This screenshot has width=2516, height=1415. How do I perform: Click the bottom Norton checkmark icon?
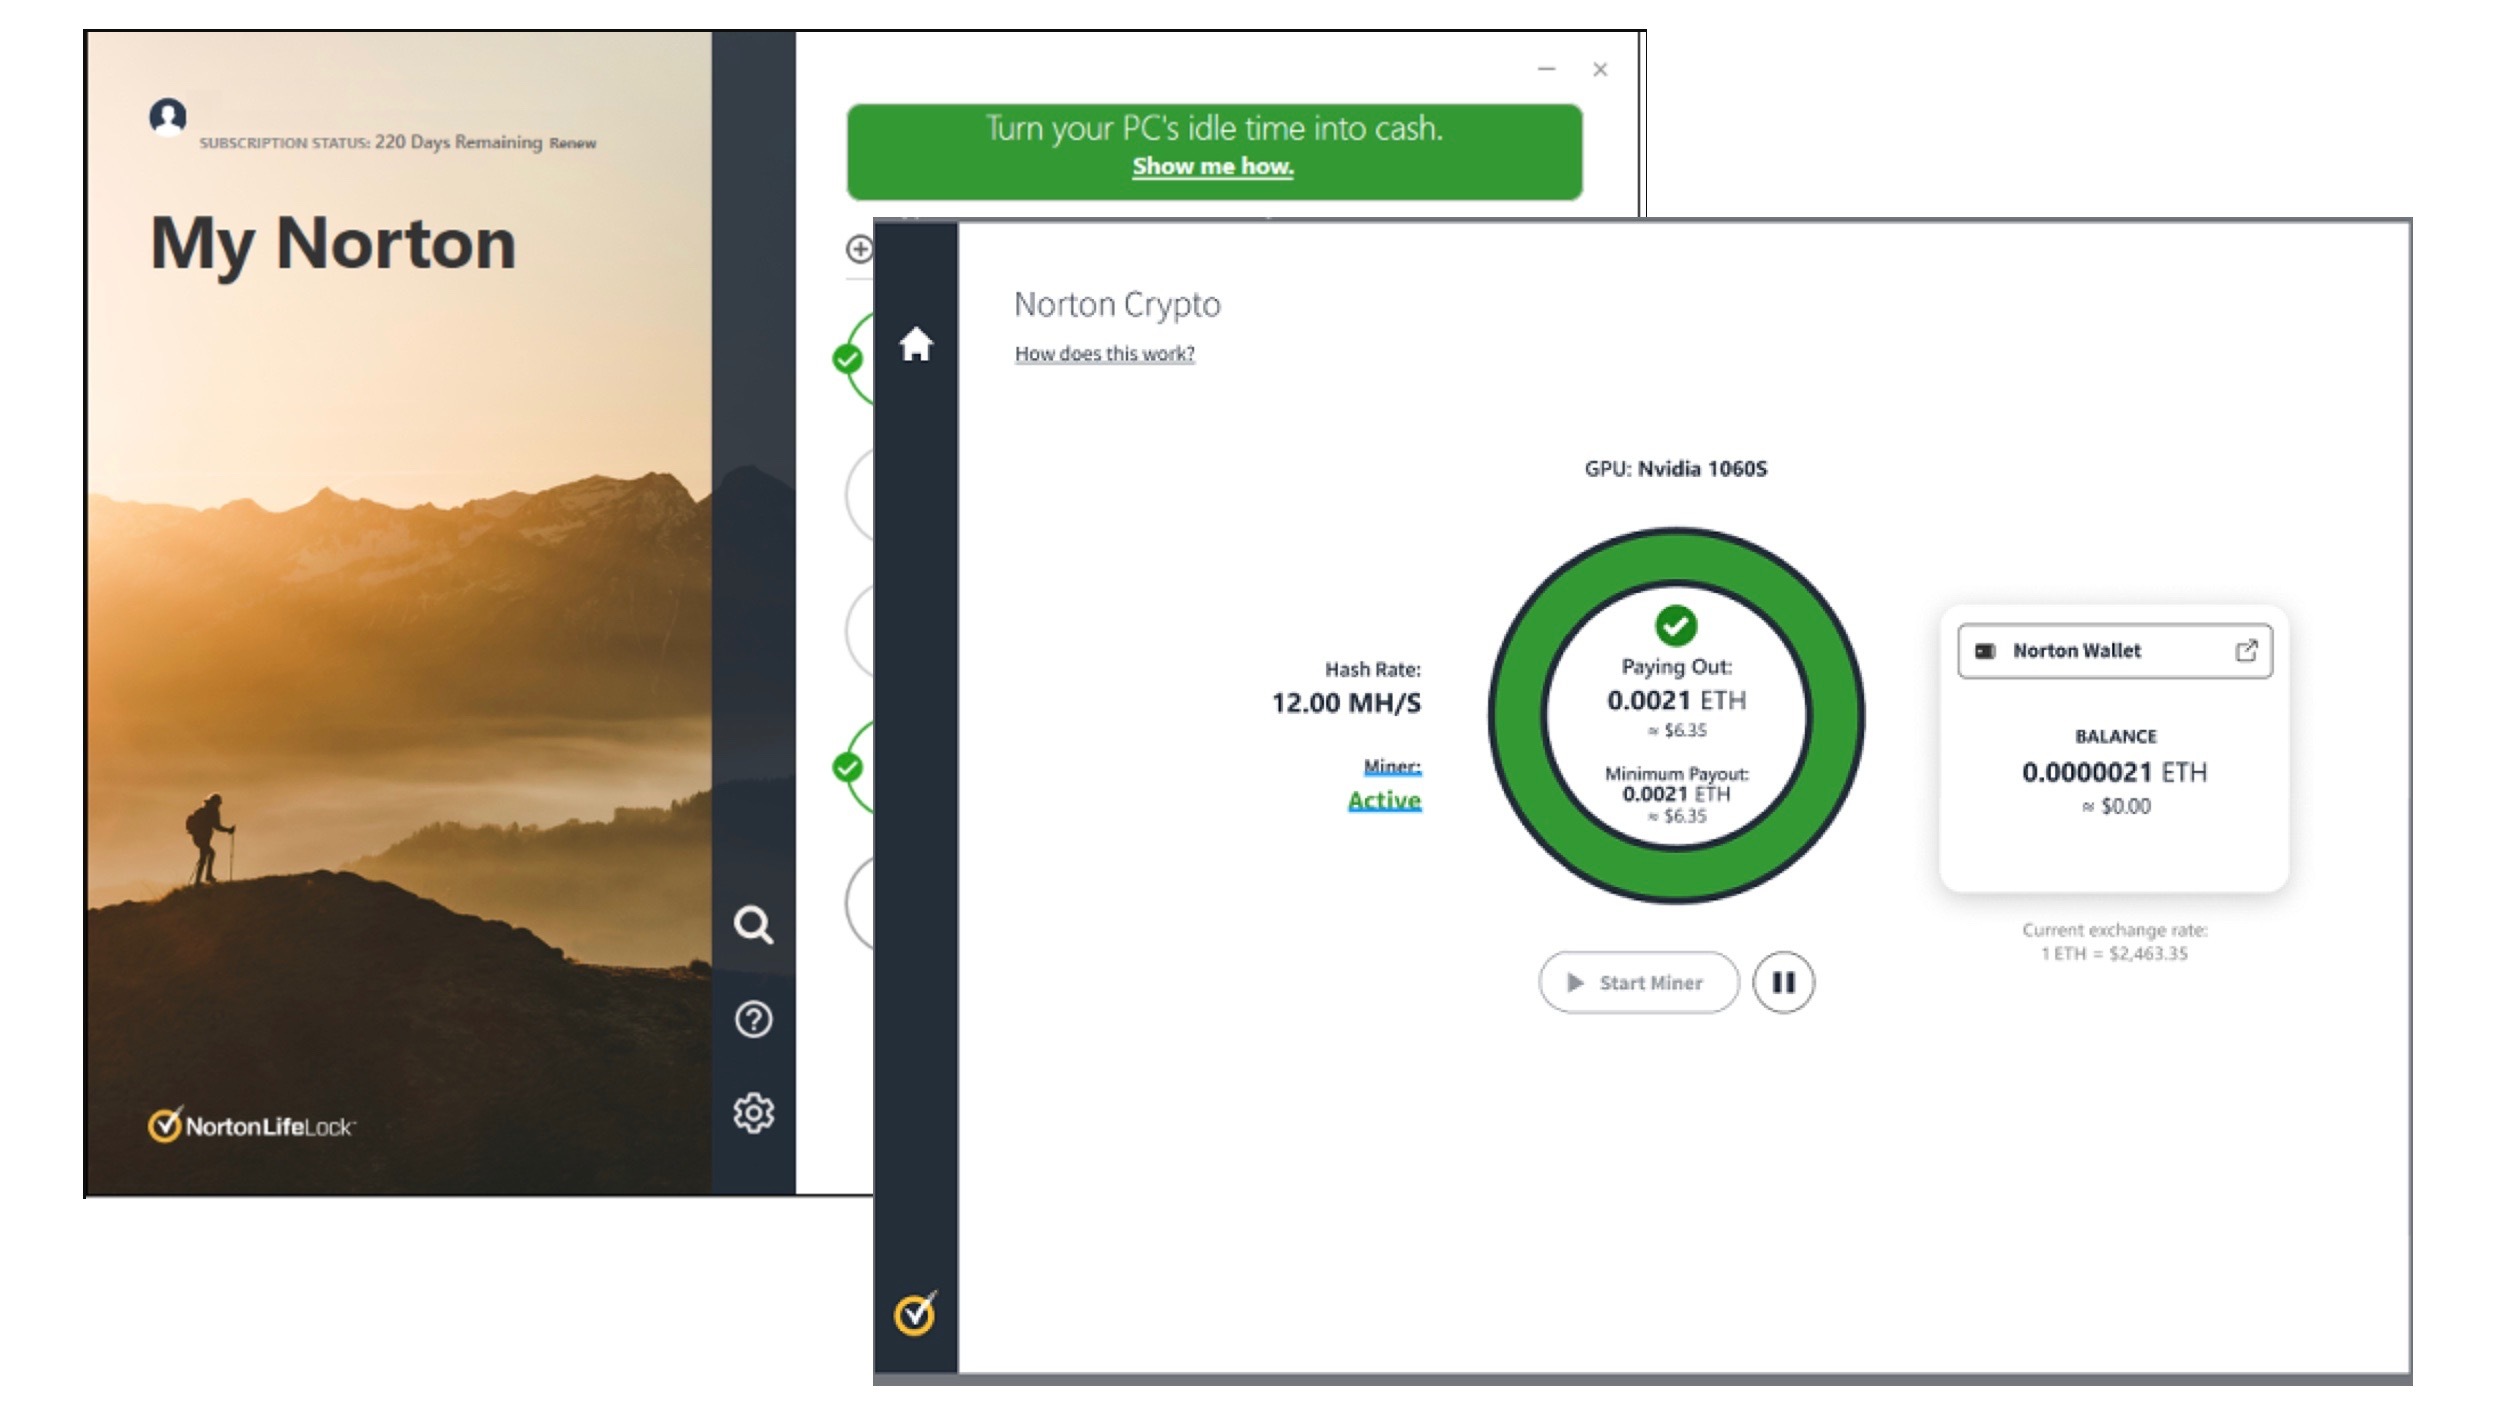[918, 1311]
